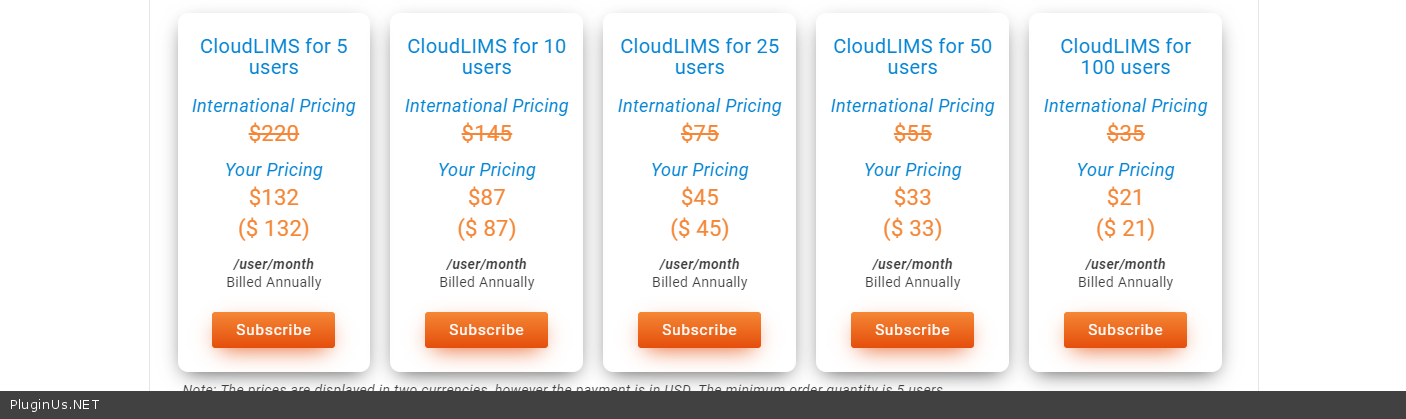Subscribe to CloudLIMS for 10 users

point(486,330)
